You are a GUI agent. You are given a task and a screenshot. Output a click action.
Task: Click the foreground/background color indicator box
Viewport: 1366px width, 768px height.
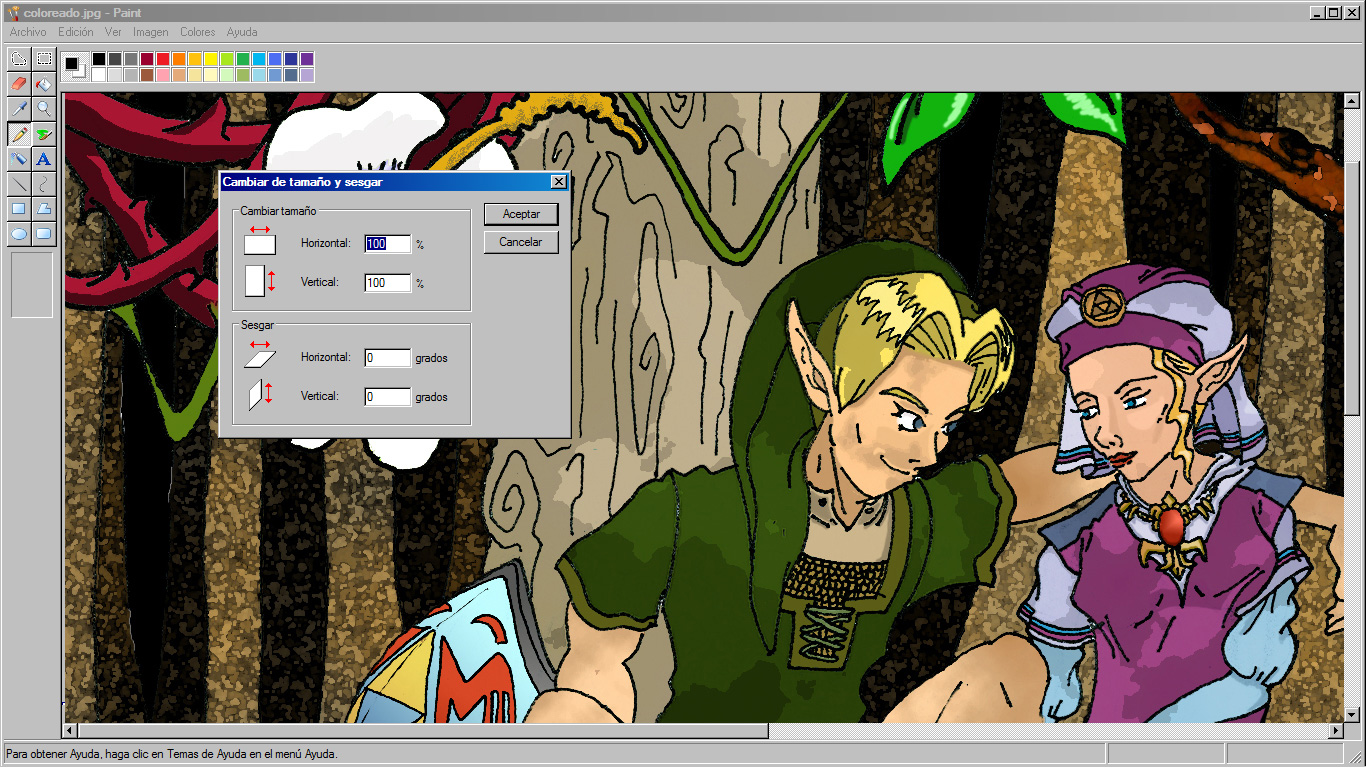coord(75,67)
